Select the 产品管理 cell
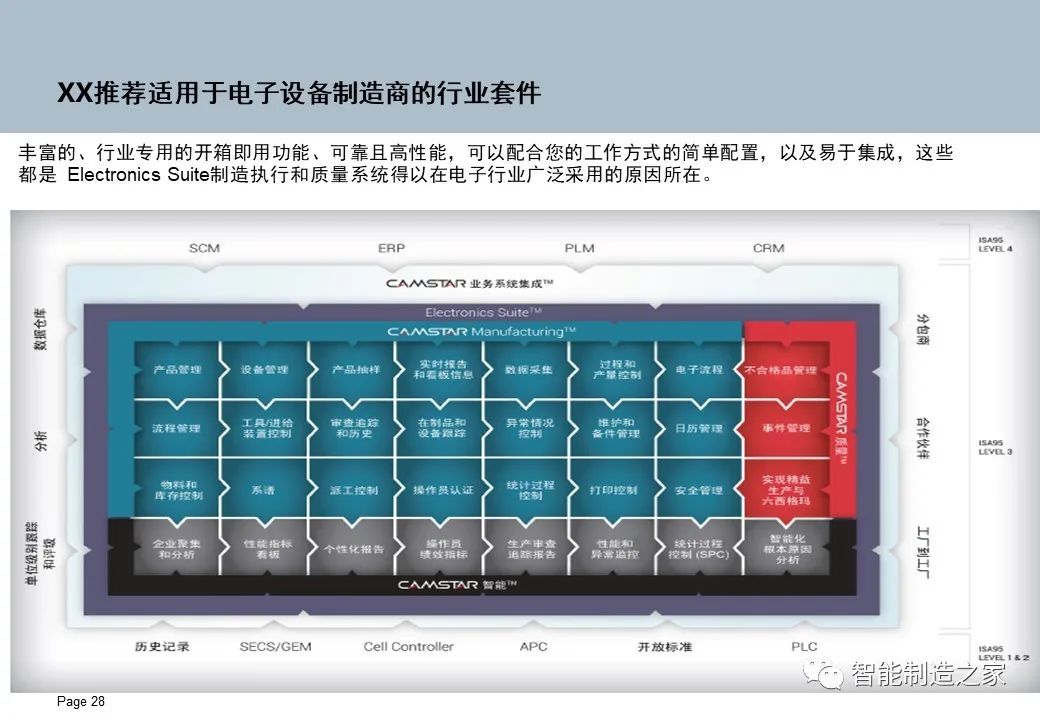This screenshot has width=1040, height=720. tap(176, 370)
